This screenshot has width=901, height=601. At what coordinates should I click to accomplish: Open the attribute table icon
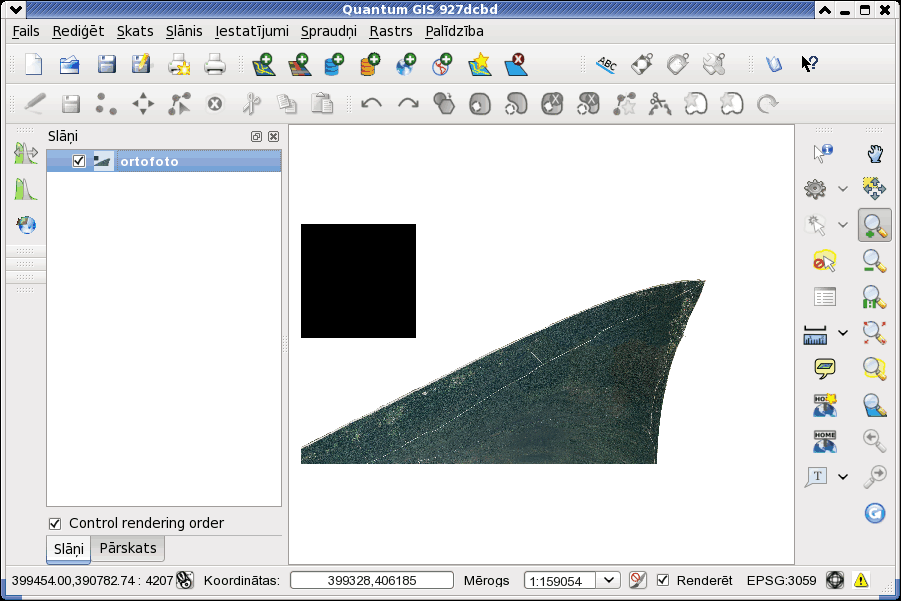[x=825, y=297]
